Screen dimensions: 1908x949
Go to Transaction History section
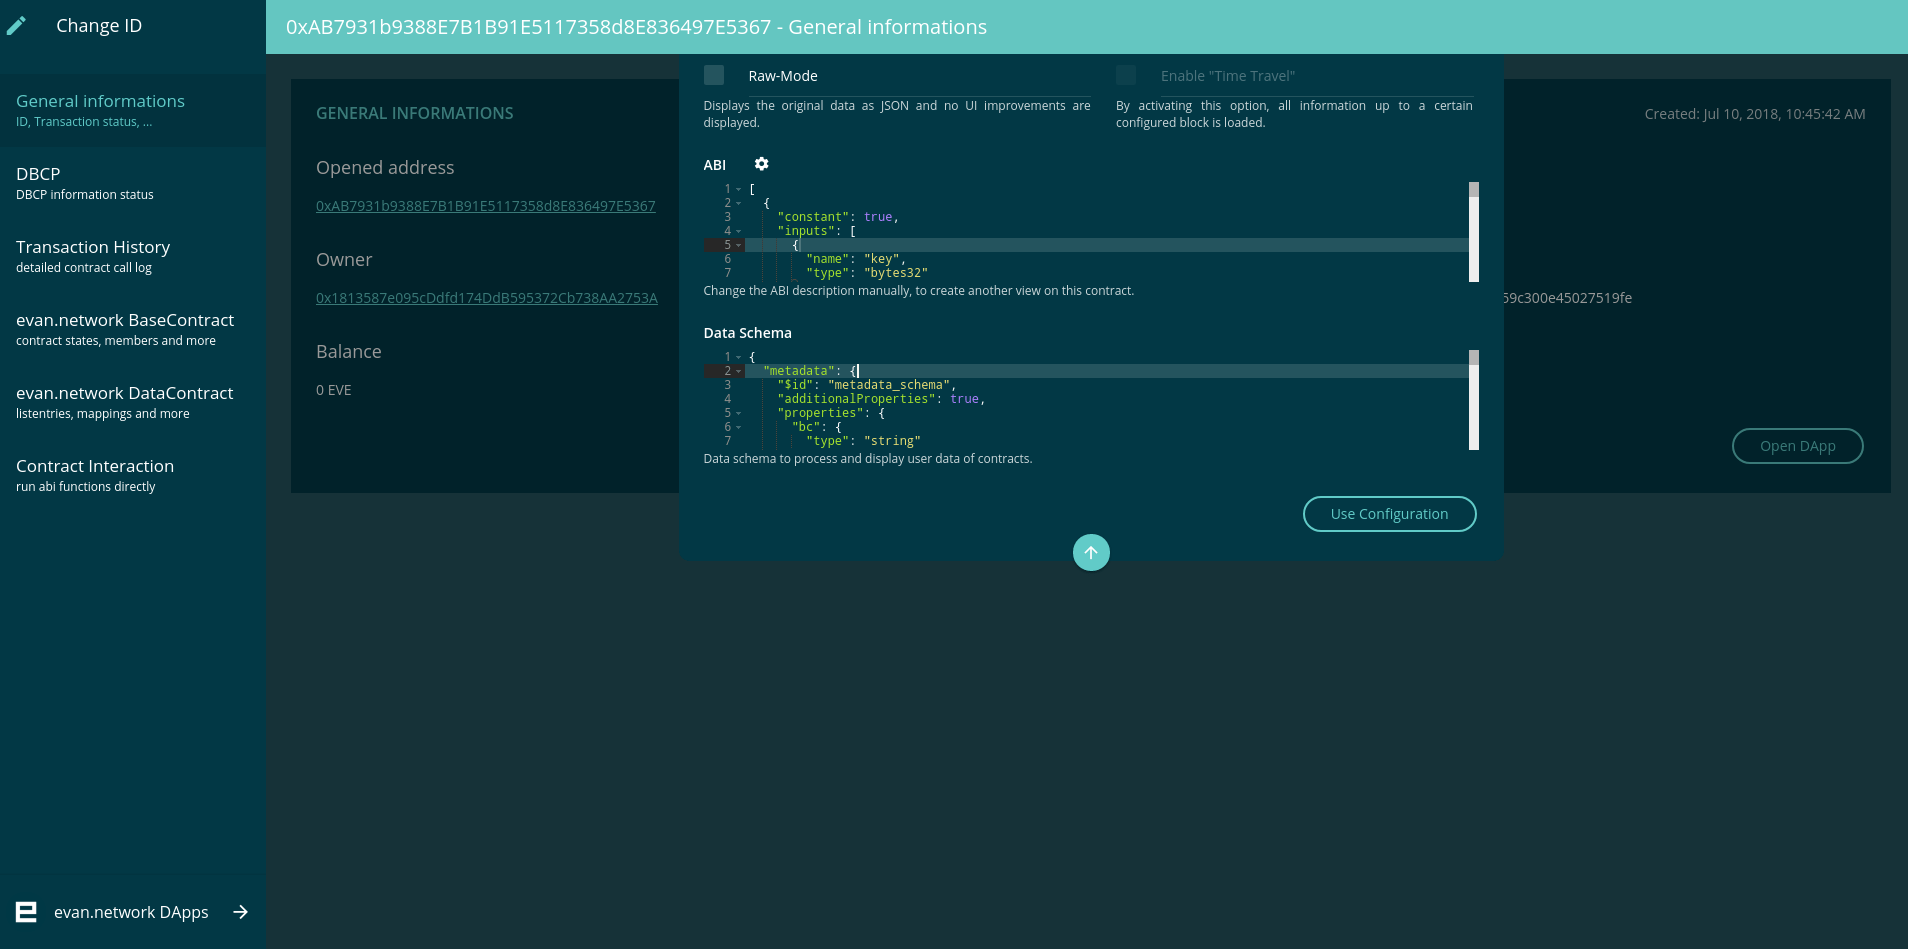[x=133, y=256]
